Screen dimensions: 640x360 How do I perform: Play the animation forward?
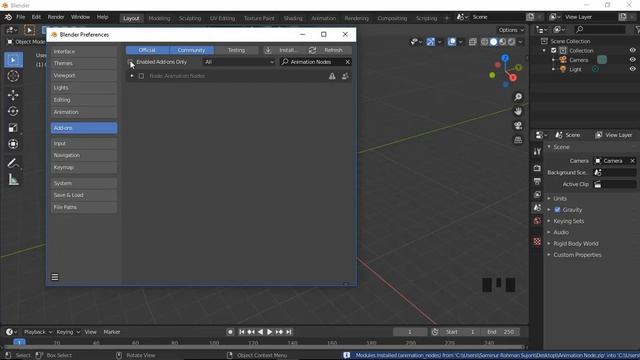coord(269,332)
